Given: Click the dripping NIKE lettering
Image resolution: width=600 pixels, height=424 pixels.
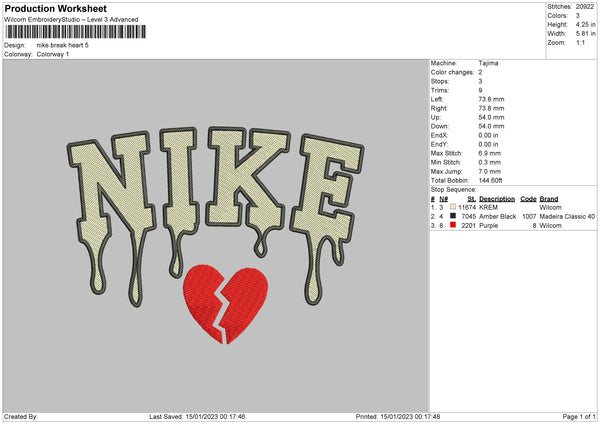Looking at the screenshot, I should 215,216.
